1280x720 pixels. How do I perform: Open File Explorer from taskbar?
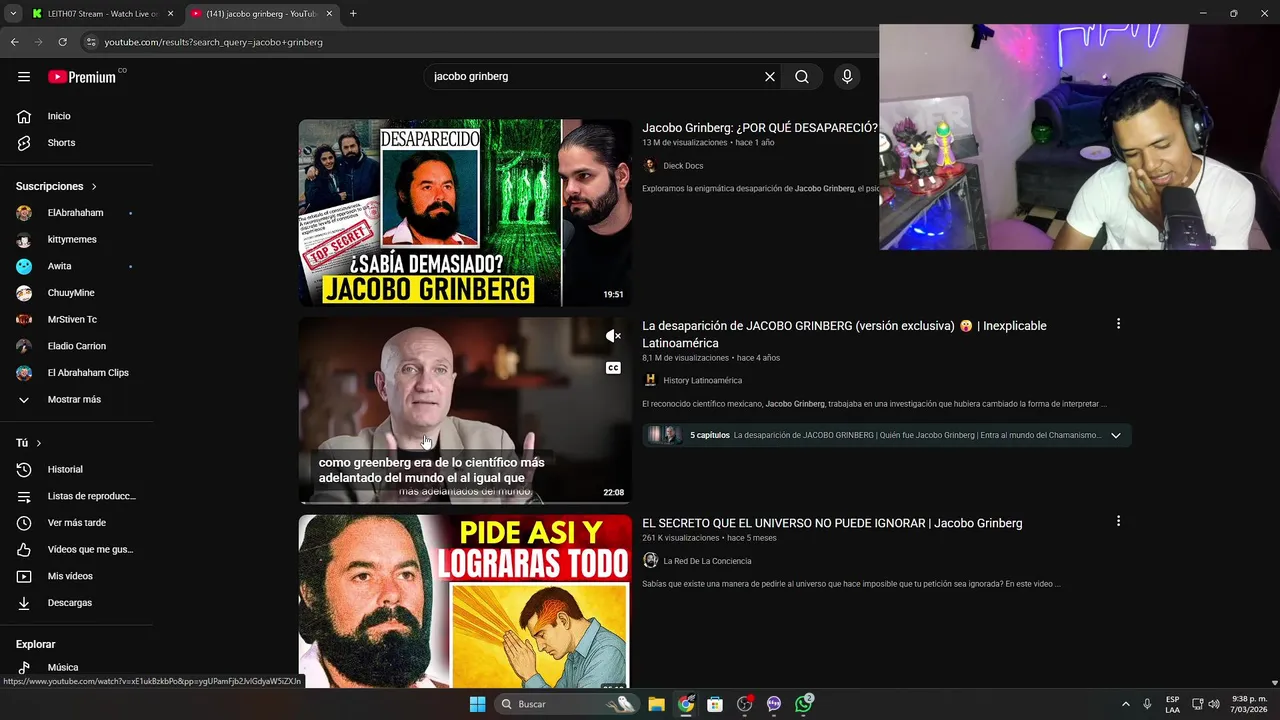pos(656,704)
